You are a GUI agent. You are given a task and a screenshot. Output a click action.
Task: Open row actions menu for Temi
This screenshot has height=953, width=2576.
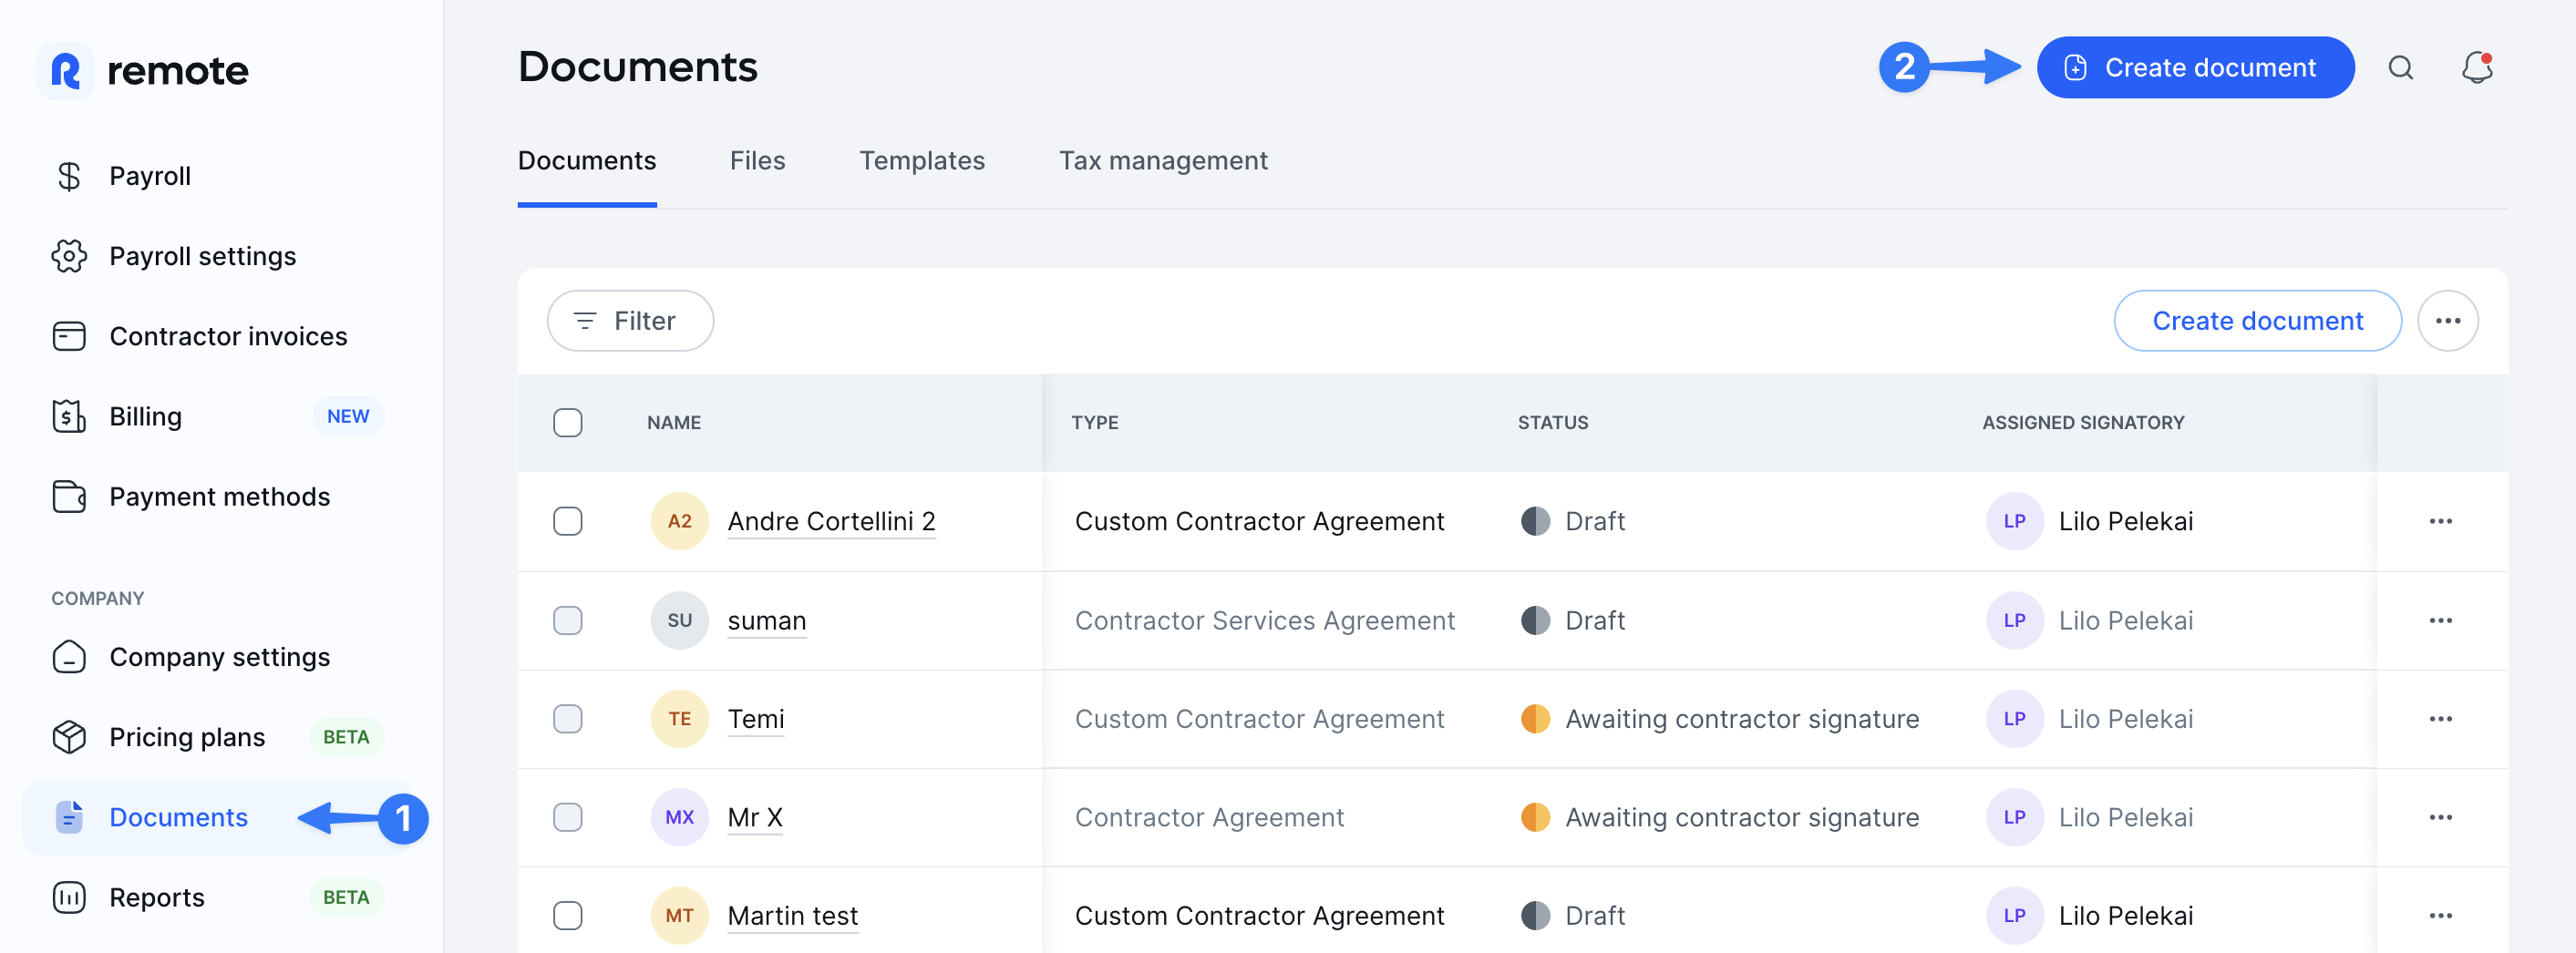tap(2440, 719)
